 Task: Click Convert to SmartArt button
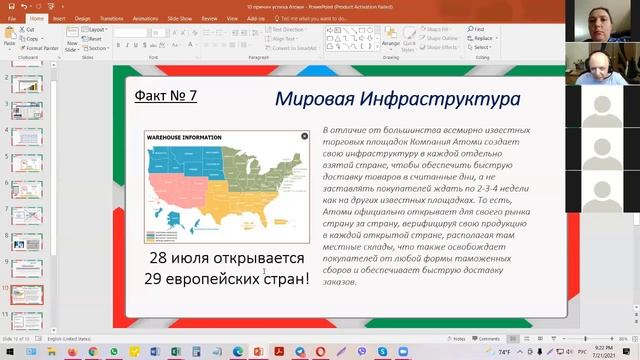coord(291,48)
